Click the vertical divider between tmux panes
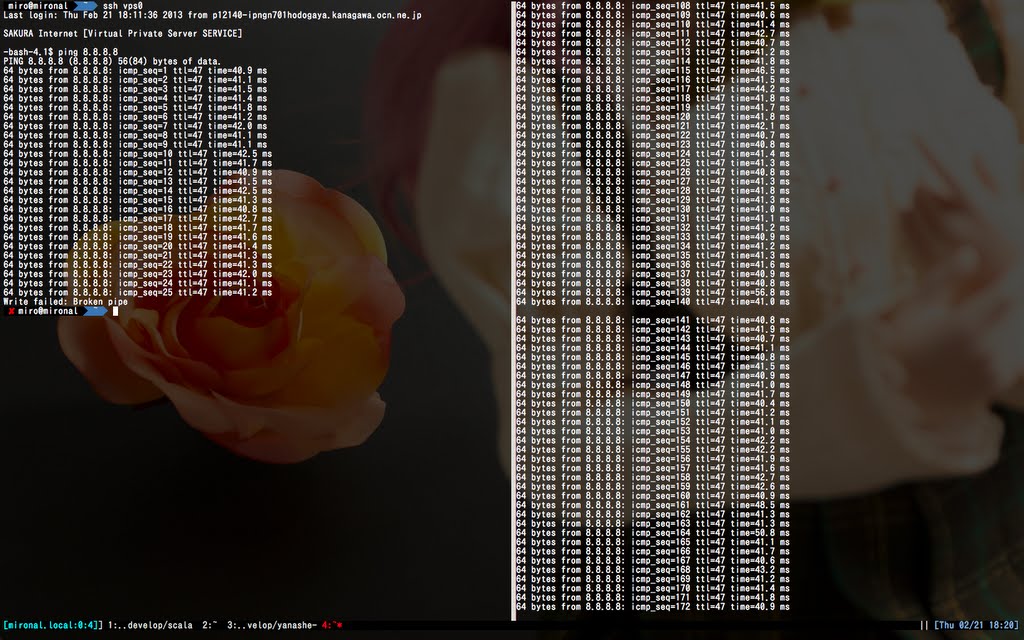 (x=513, y=310)
